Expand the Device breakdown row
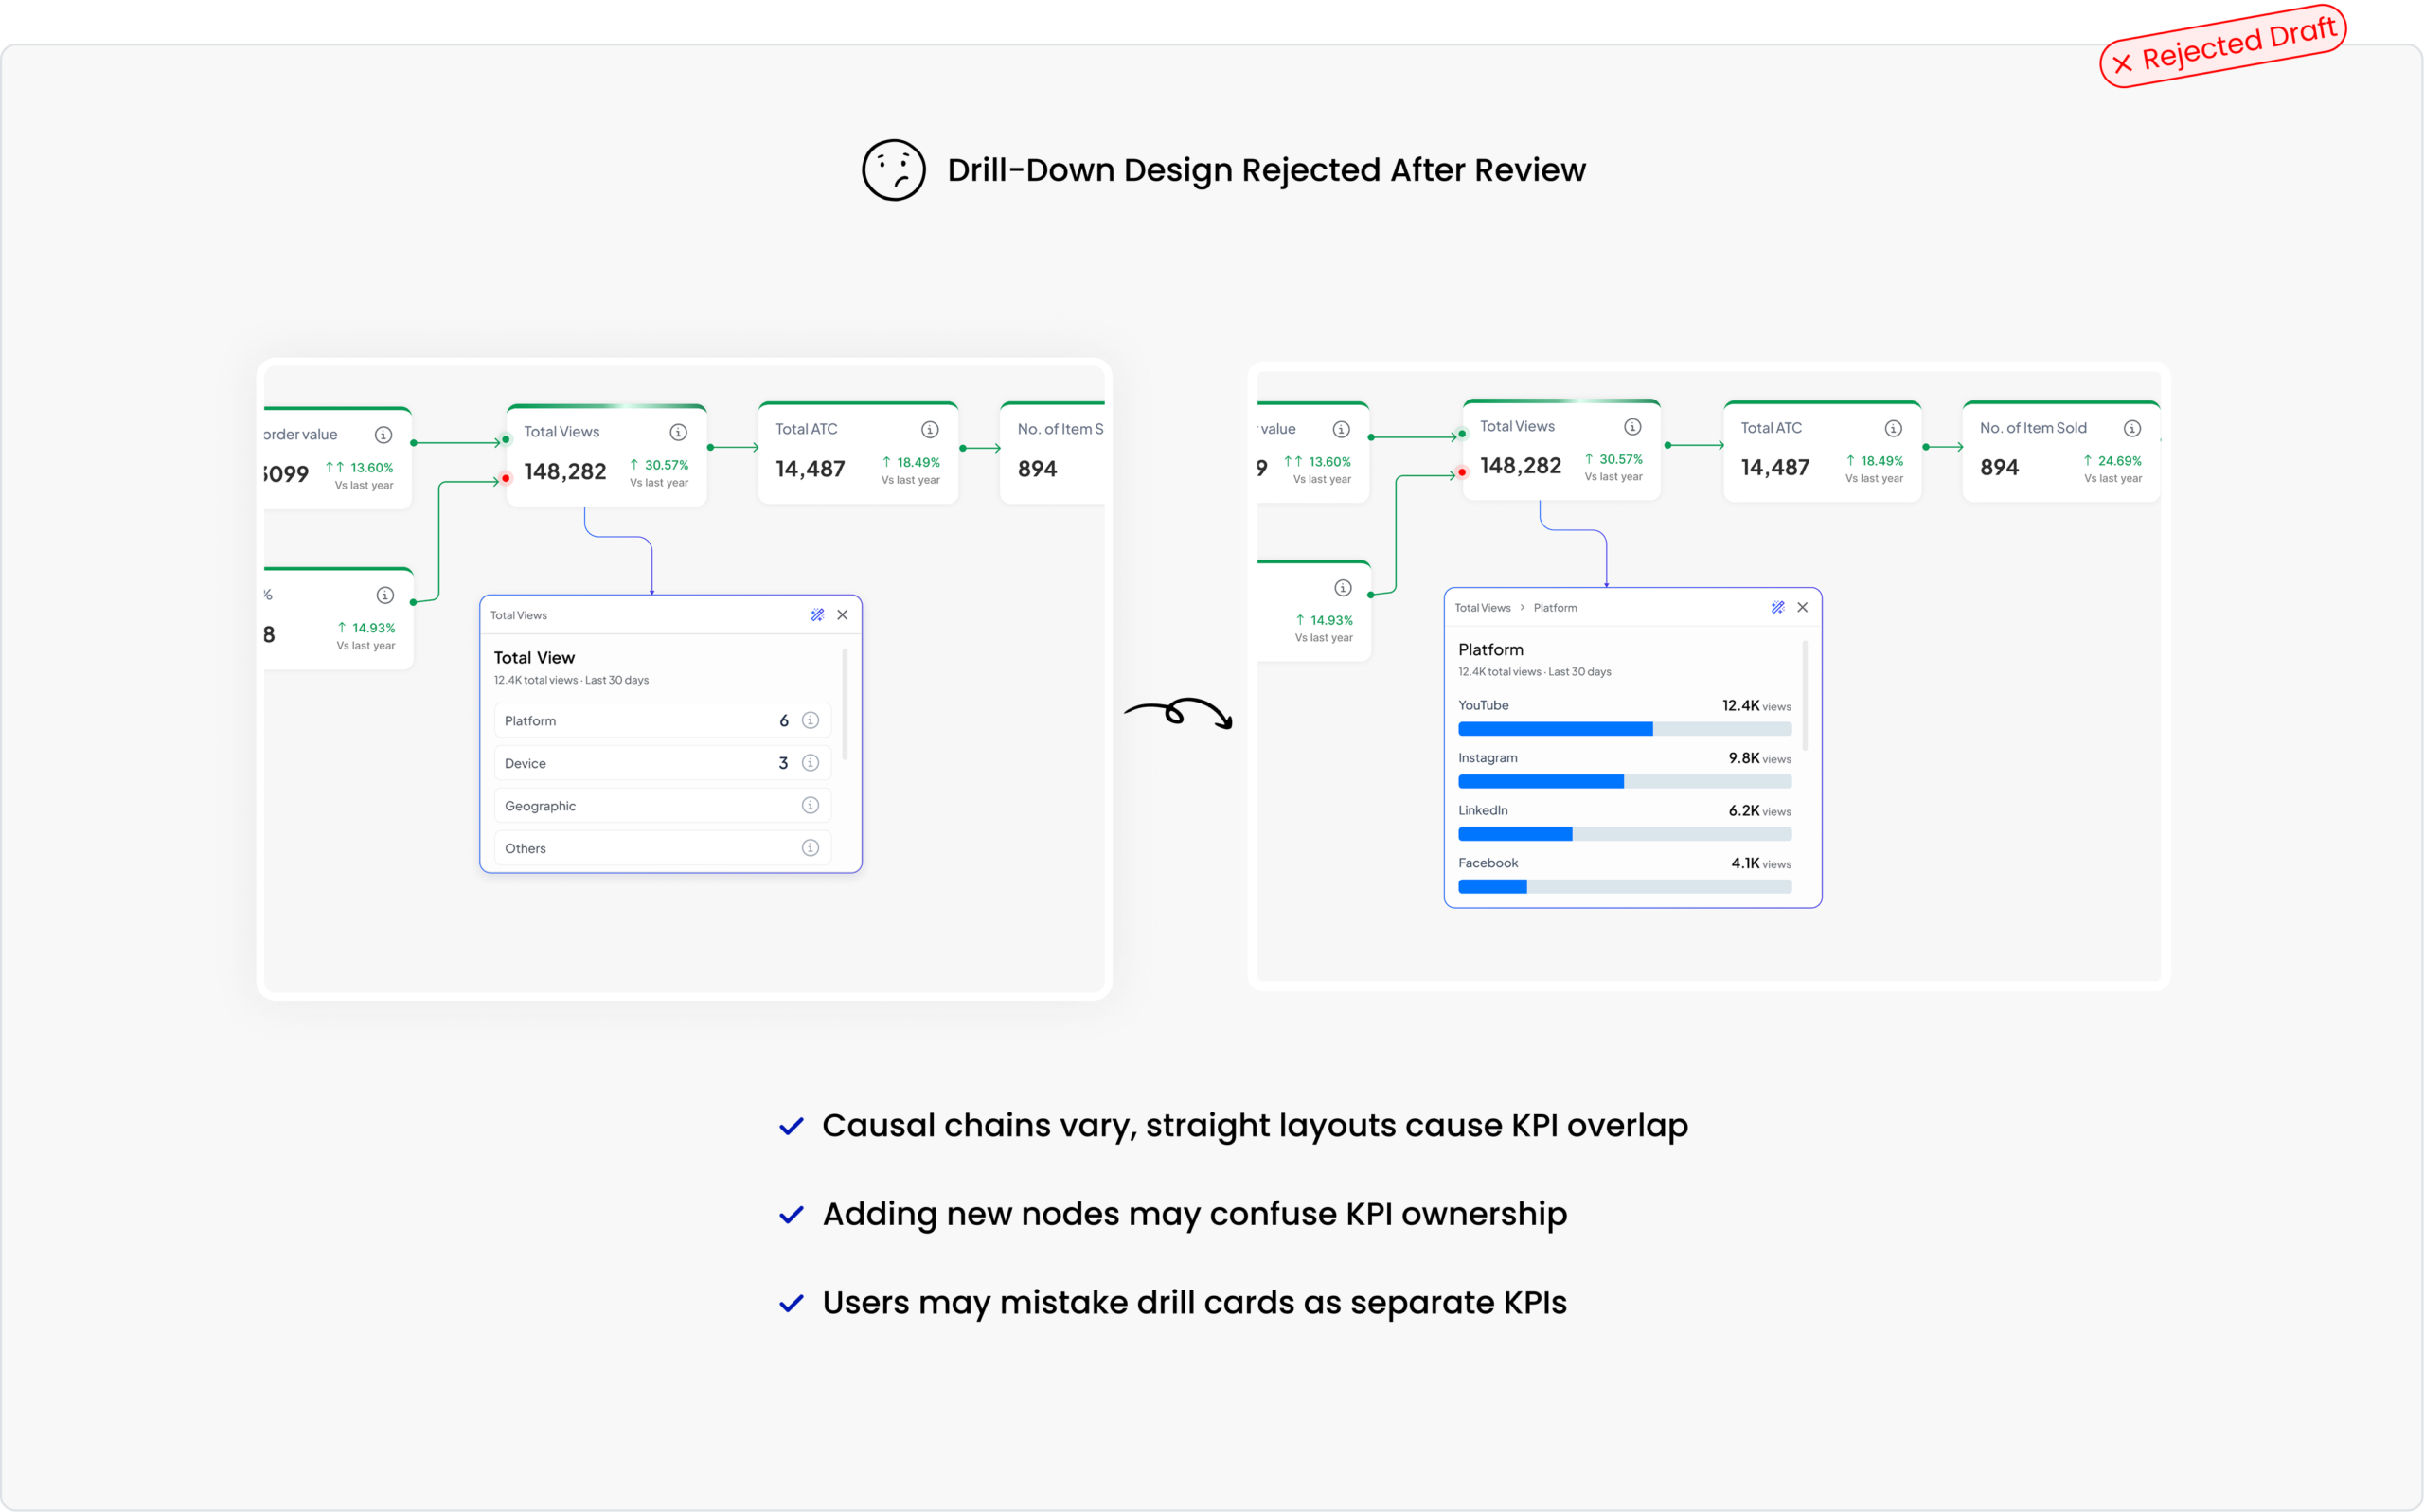The height and width of the screenshot is (1512, 2424). click(640, 763)
